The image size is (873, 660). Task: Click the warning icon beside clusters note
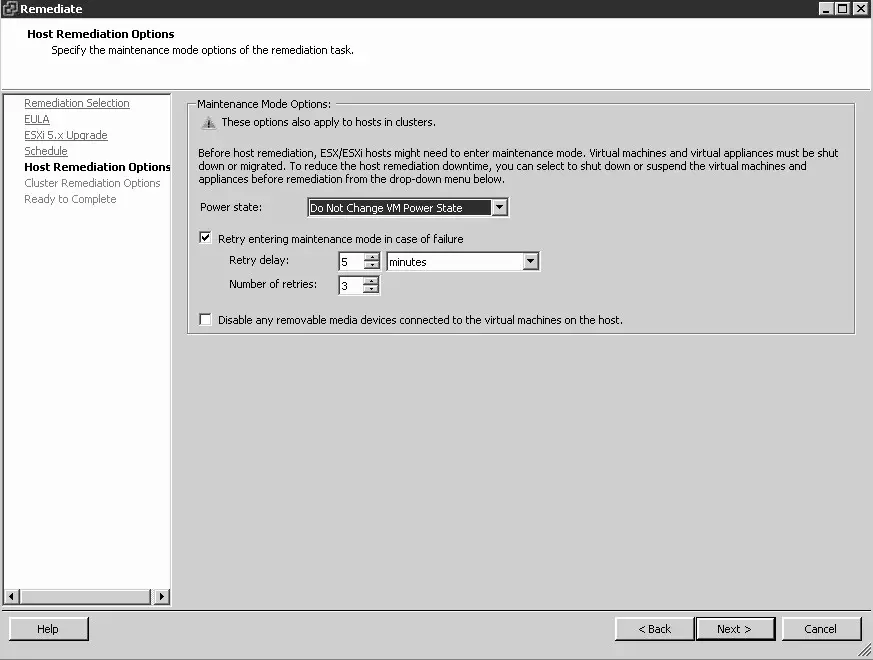click(208, 123)
